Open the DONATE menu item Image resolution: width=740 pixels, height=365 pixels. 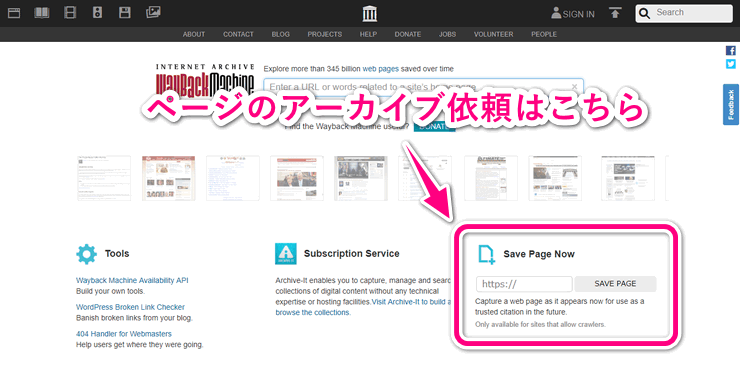(408, 34)
